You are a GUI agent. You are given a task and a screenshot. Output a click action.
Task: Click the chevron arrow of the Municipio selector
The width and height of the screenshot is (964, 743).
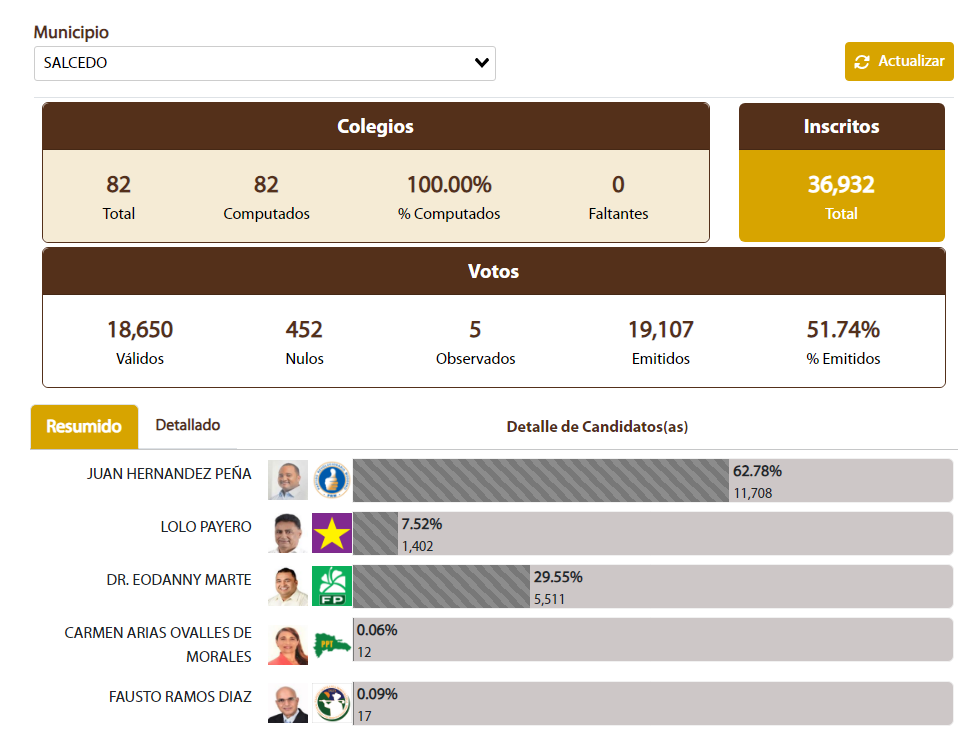tap(482, 63)
